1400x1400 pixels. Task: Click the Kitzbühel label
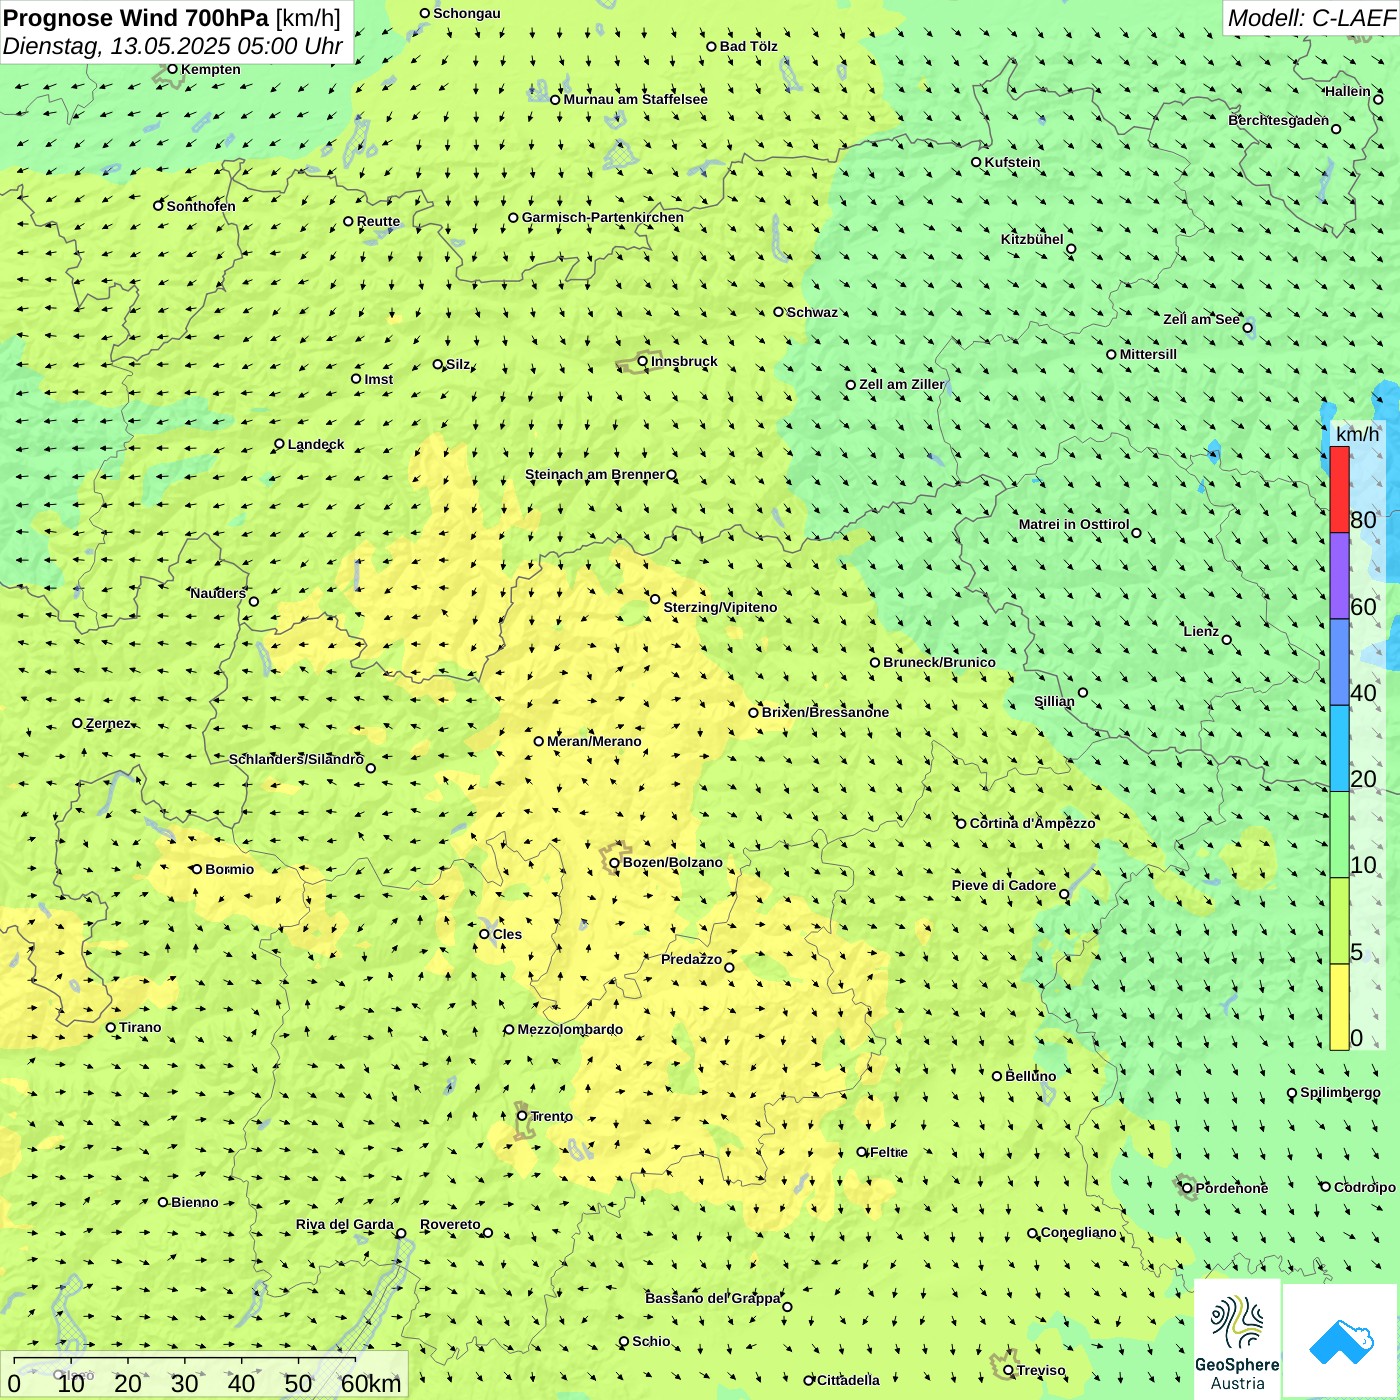pyautogui.click(x=1032, y=239)
